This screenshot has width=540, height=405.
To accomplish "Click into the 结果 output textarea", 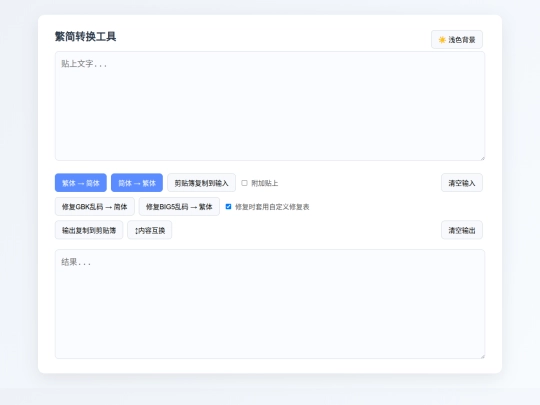I will 270,304.
